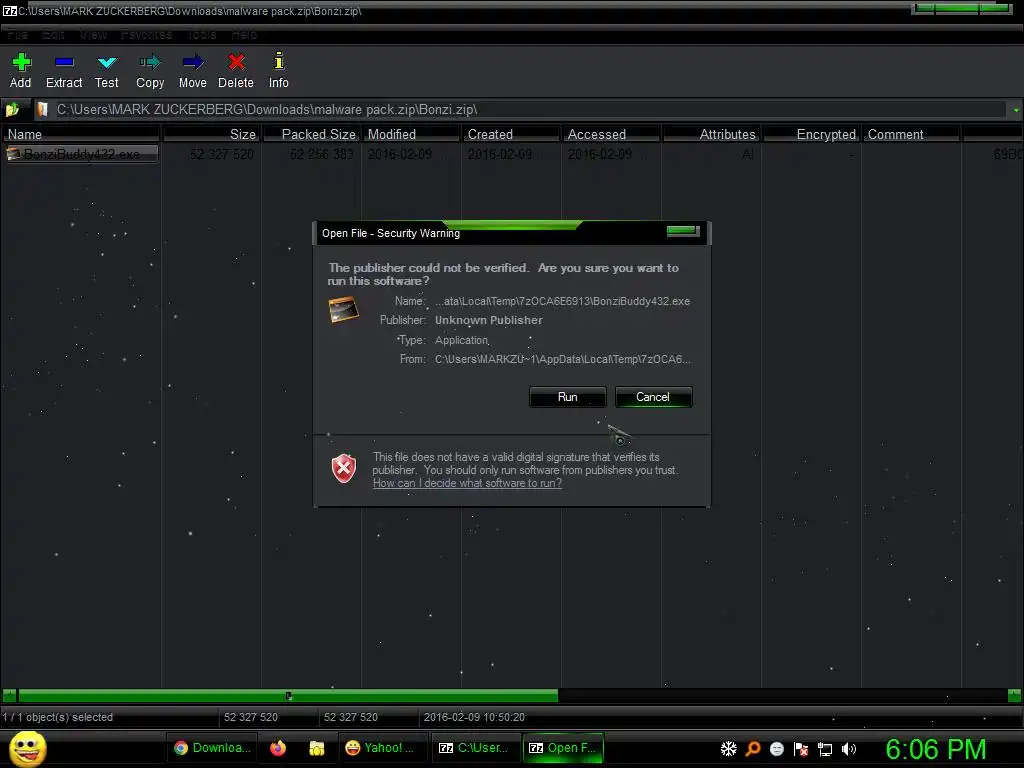Open the network tray icon
The image size is (1024, 768).
[x=825, y=750]
